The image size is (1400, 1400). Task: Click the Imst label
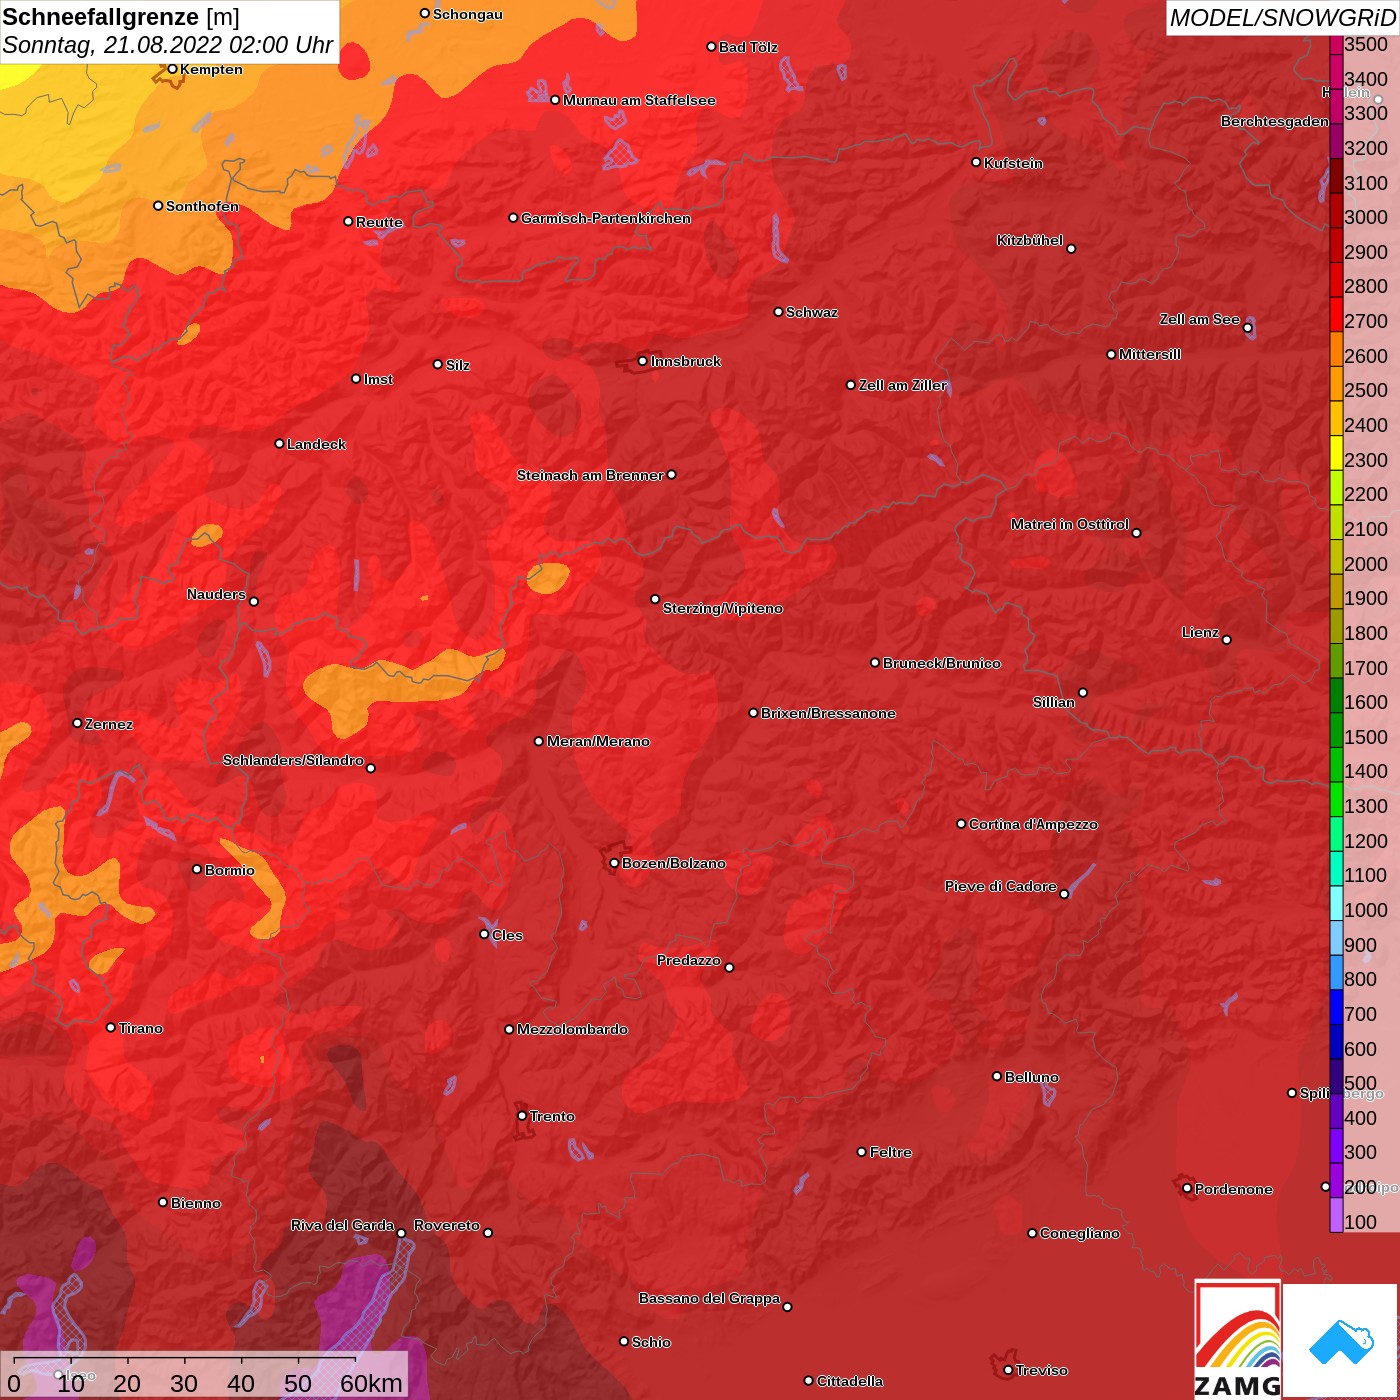pyautogui.click(x=378, y=379)
